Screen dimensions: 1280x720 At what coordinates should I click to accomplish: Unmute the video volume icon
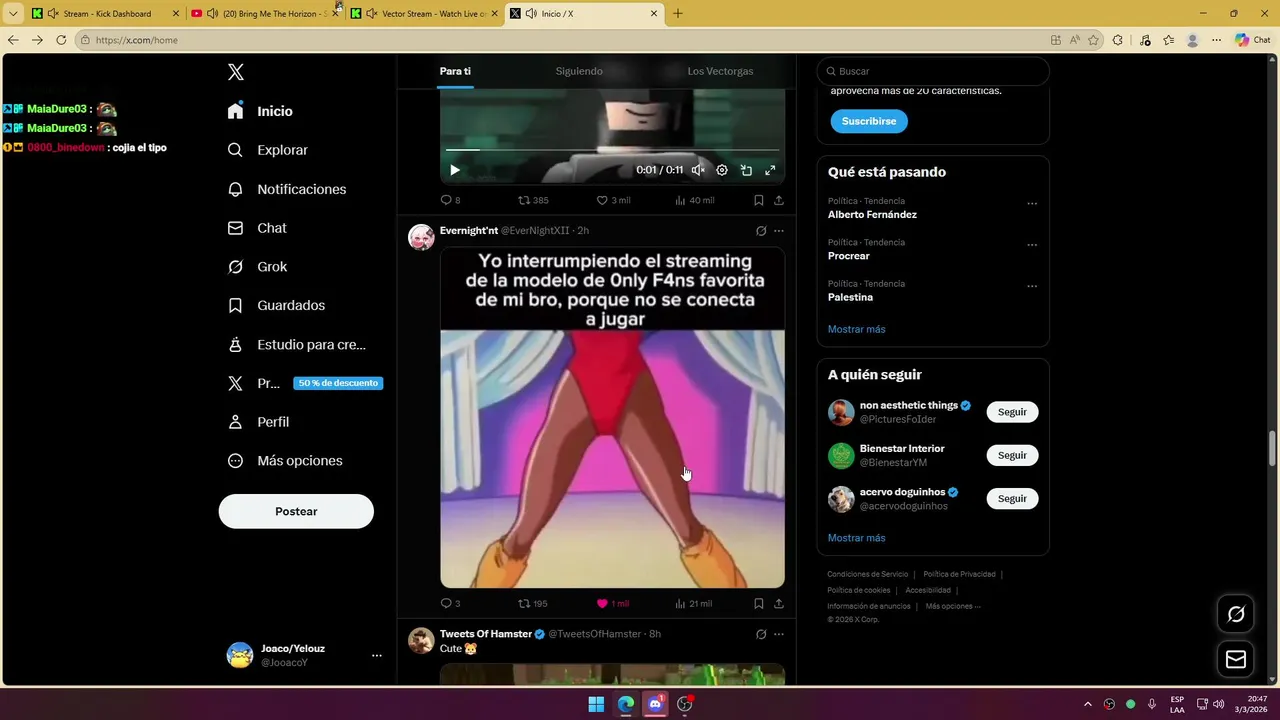(x=698, y=170)
